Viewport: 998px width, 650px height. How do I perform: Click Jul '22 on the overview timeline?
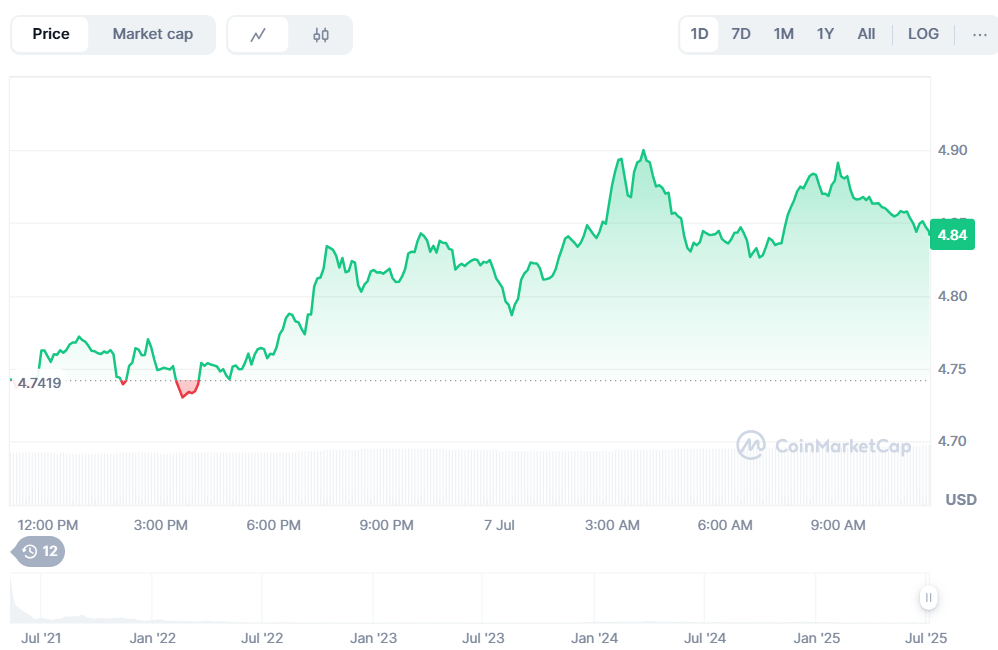coord(262,638)
